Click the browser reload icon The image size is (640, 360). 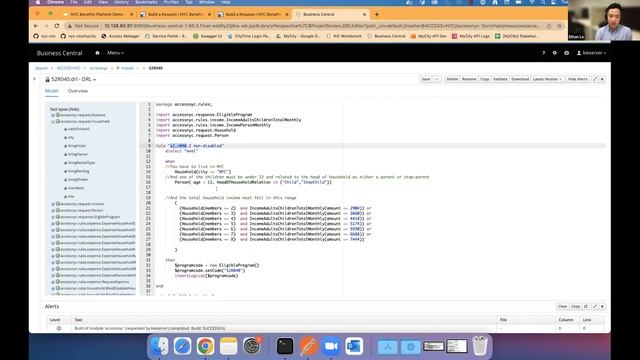[x=57, y=26]
